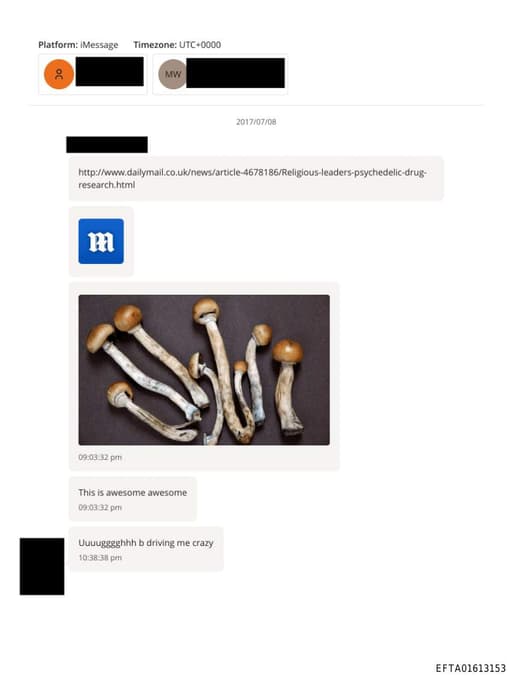
Task: Click the 09:03:32 pm timestamp under photo
Action: [x=100, y=457]
